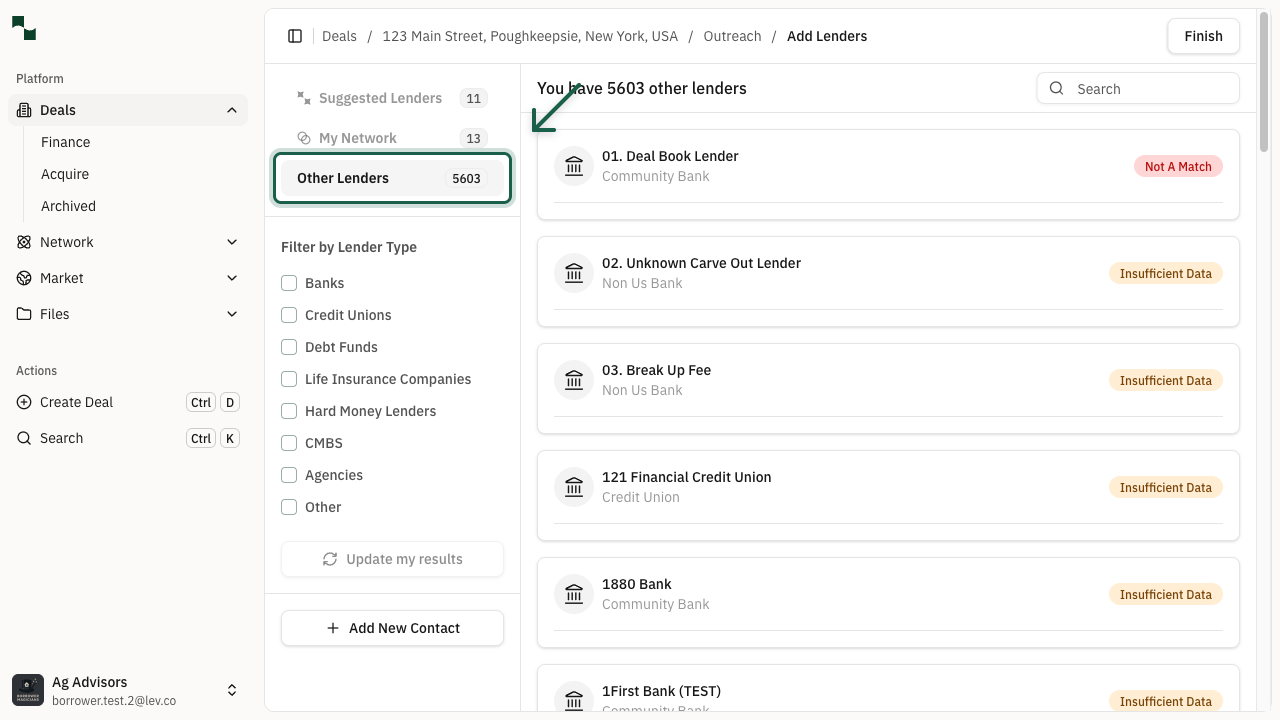Expand the Market section
1280x720 pixels.
[232, 278]
